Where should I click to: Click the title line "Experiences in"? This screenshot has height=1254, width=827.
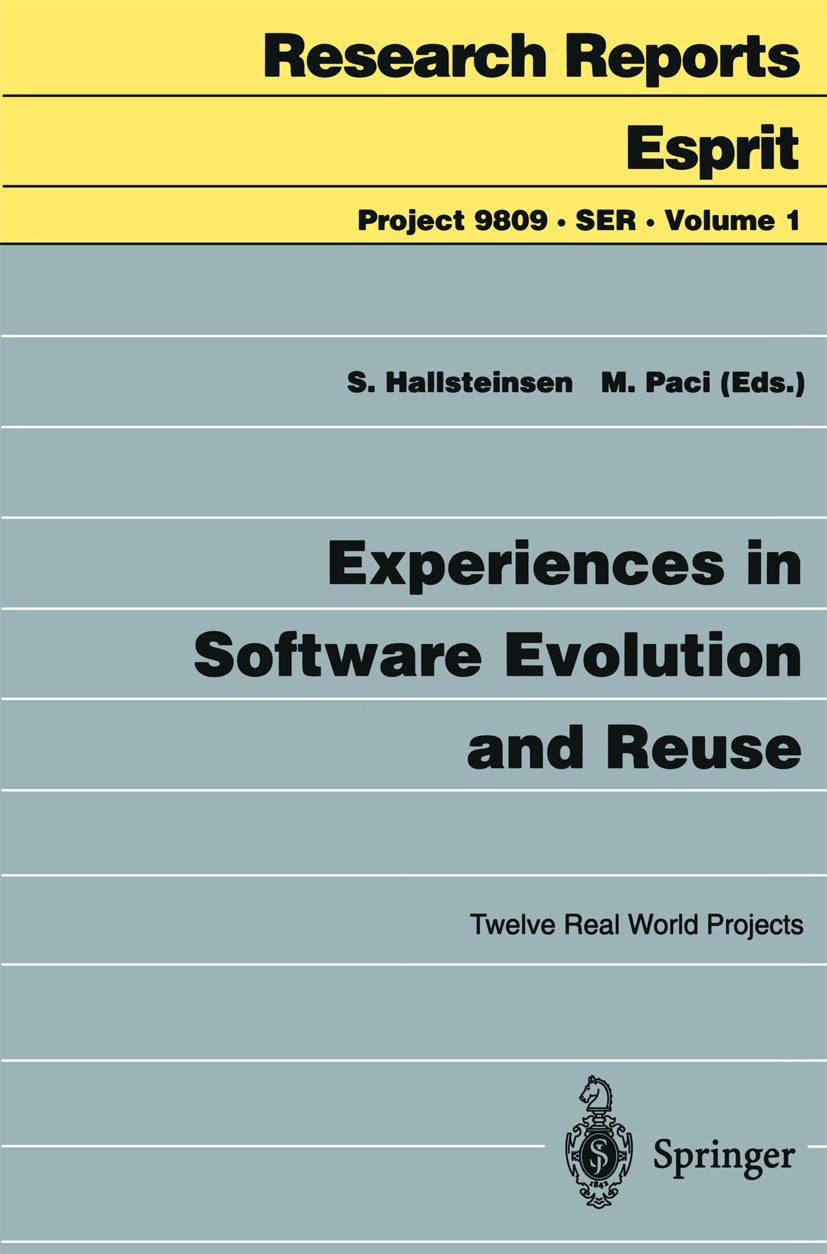(565, 565)
